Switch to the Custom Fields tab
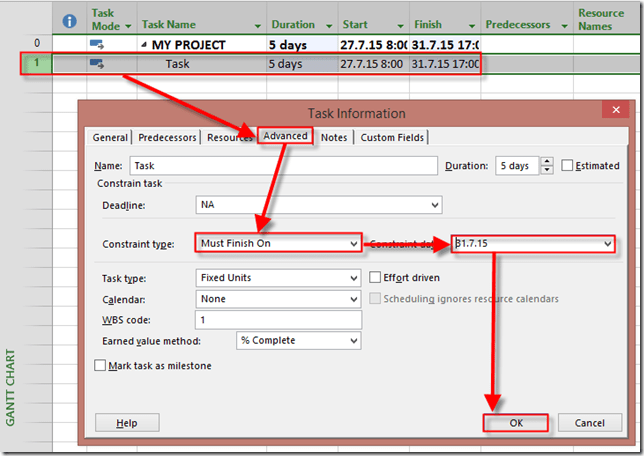Viewport: 644px width, 456px height. click(x=392, y=137)
